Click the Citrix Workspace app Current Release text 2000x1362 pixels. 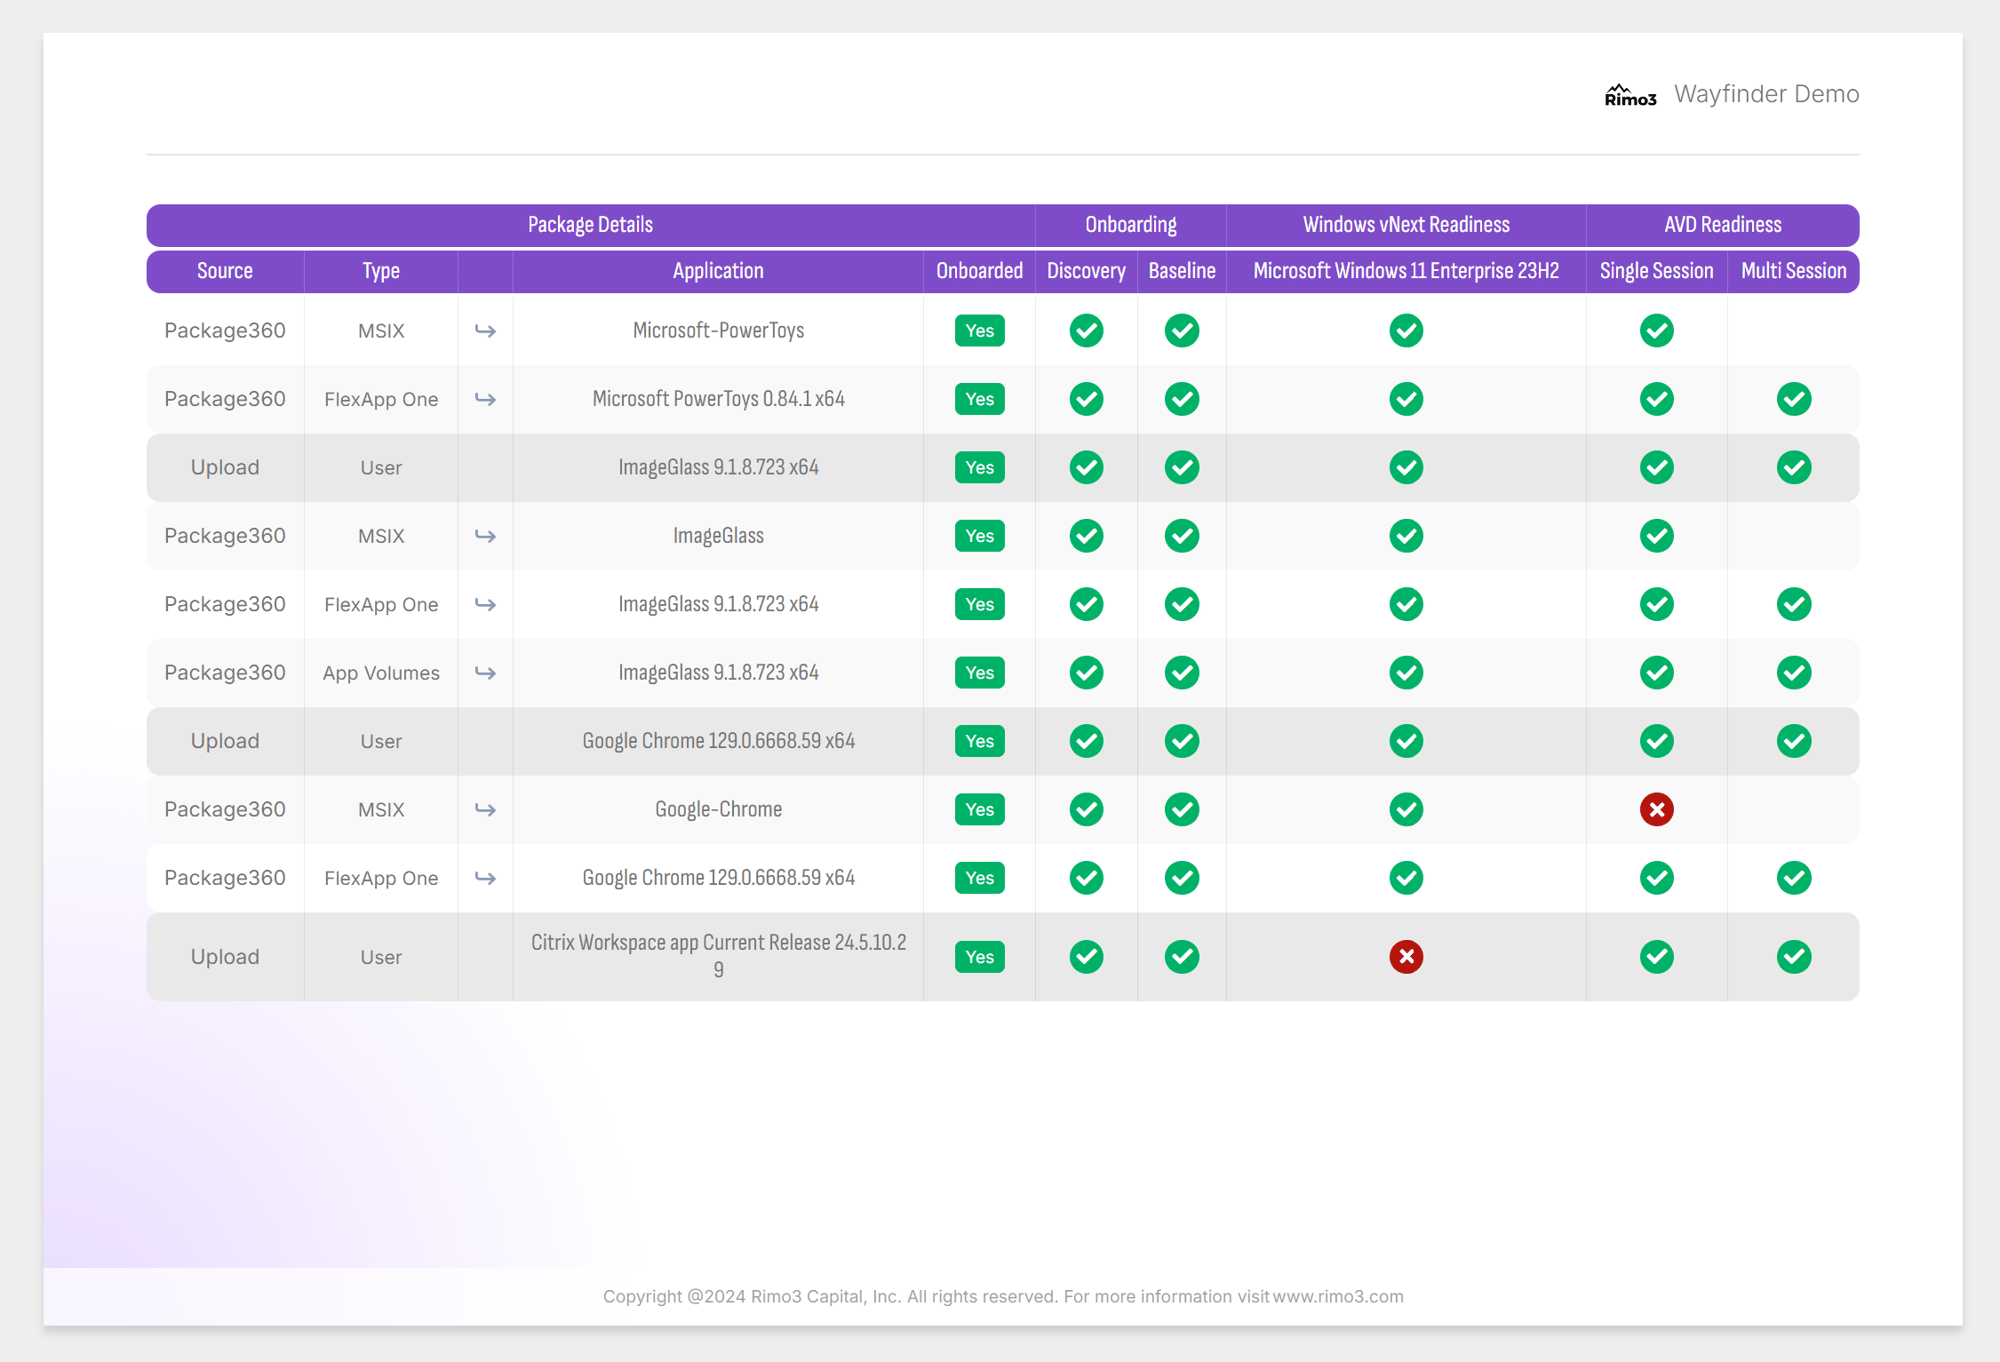[x=718, y=956]
